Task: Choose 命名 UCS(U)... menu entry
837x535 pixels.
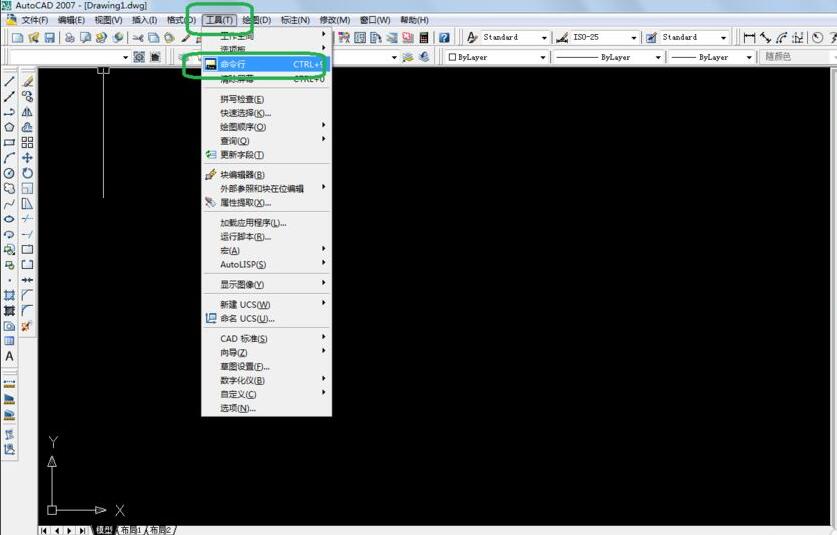Action: [x=266, y=319]
